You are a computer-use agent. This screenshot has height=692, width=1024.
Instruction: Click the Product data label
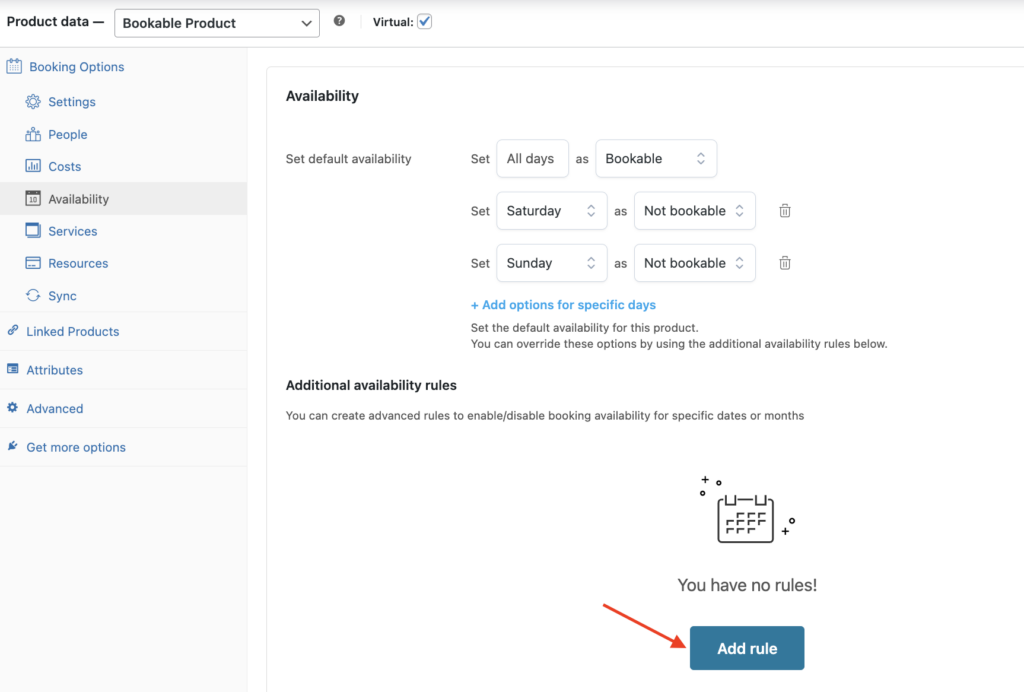pos(55,22)
